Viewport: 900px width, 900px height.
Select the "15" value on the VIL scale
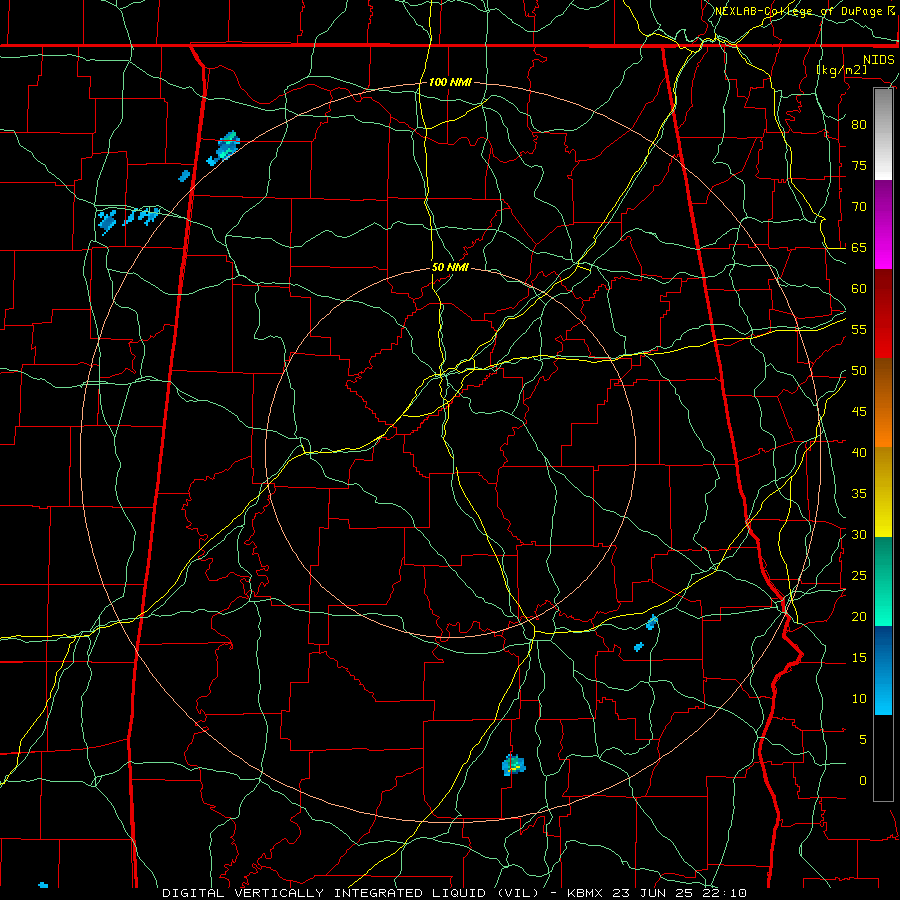(x=859, y=658)
